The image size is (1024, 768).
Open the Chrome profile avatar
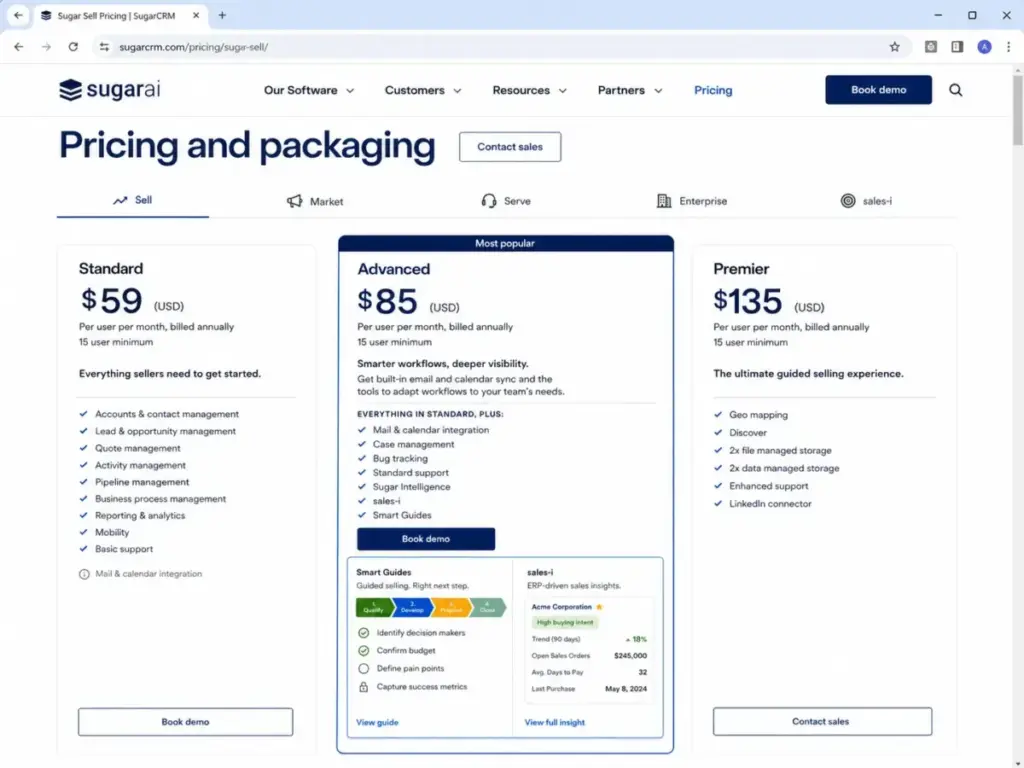click(984, 47)
